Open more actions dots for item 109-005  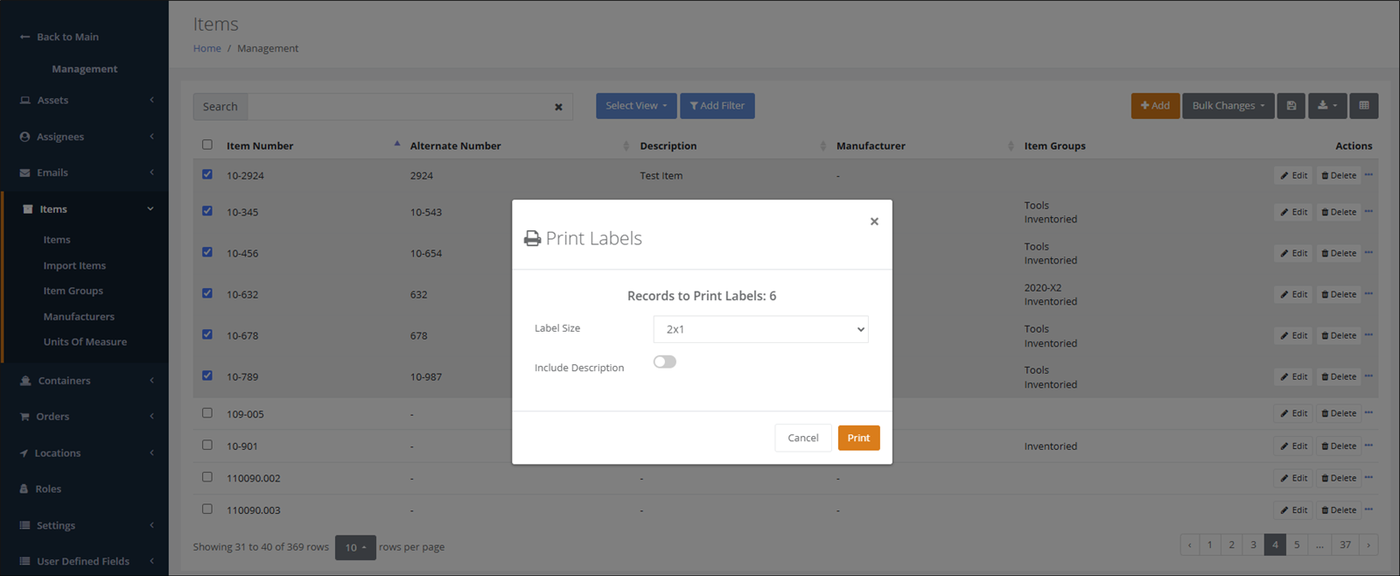(x=1369, y=413)
